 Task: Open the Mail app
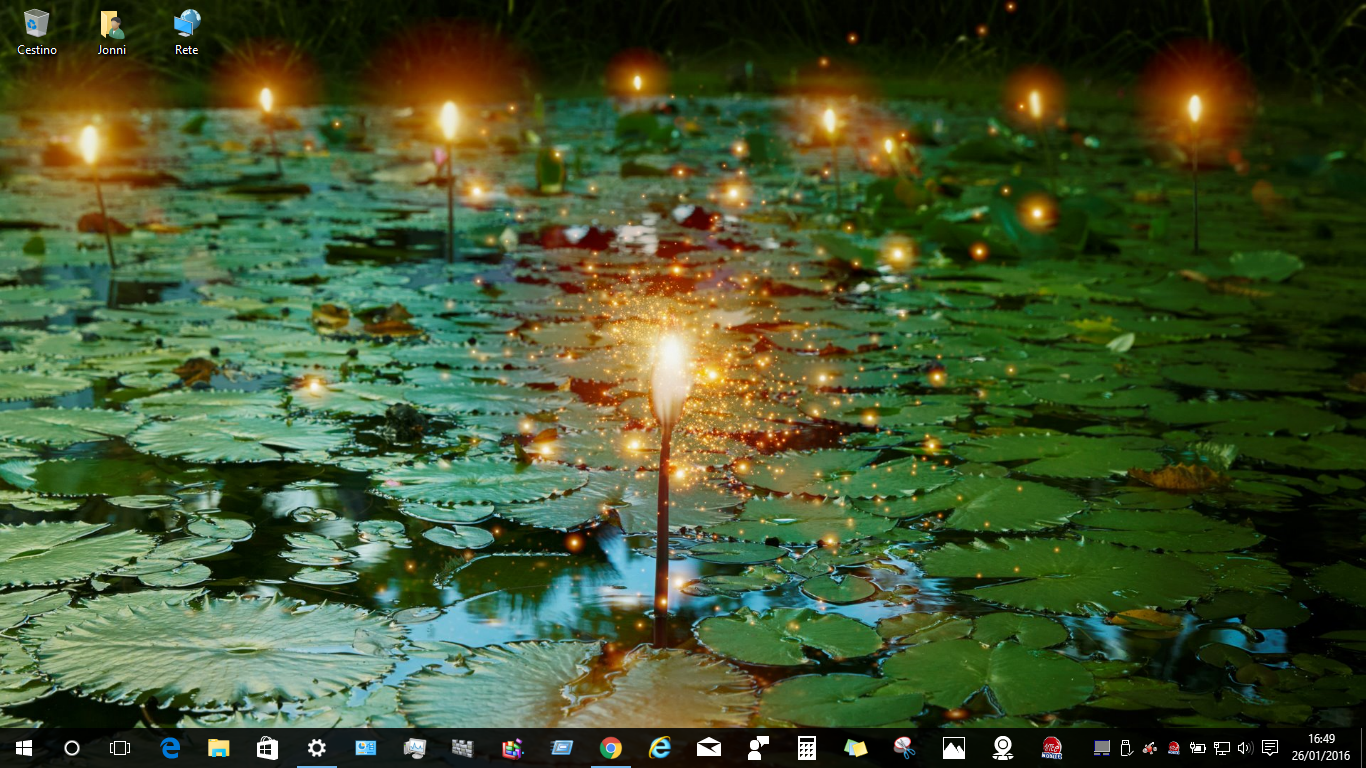pos(707,748)
